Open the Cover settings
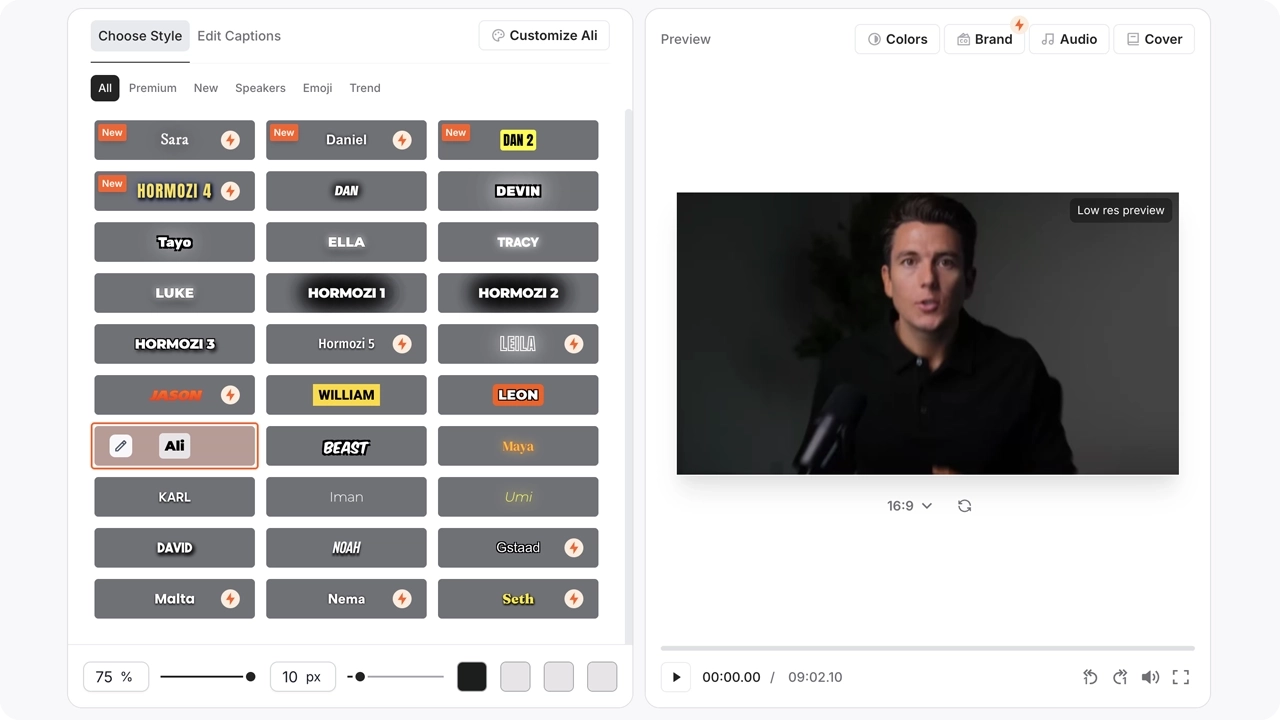The image size is (1280, 720). [x=1154, y=39]
